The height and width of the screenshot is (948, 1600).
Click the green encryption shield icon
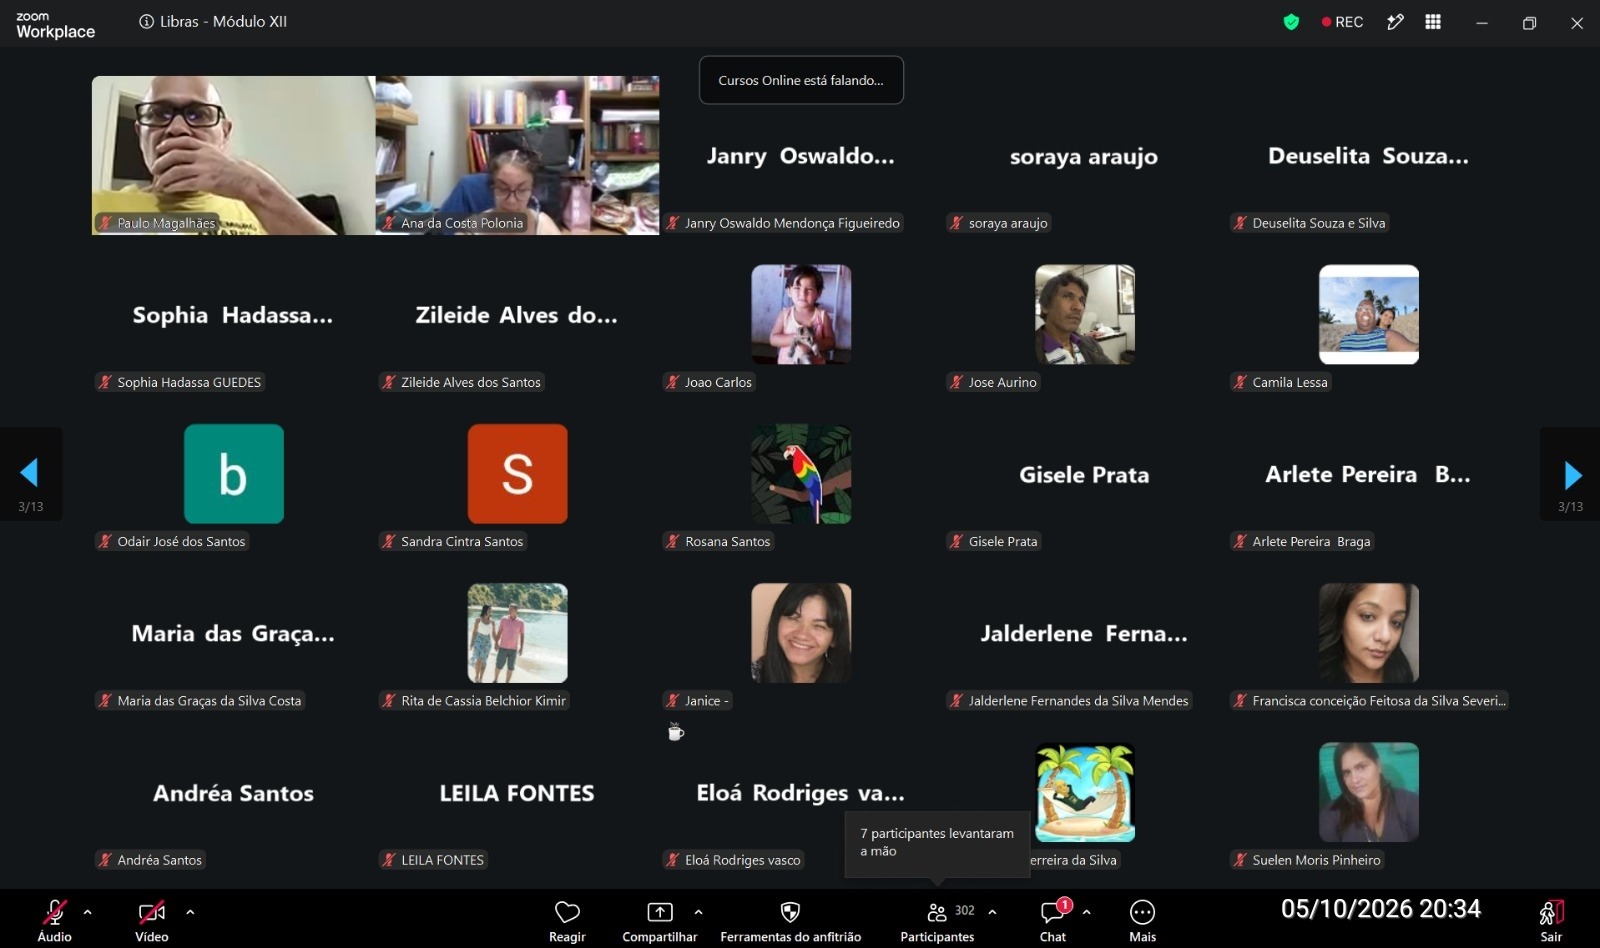pyautogui.click(x=1291, y=22)
